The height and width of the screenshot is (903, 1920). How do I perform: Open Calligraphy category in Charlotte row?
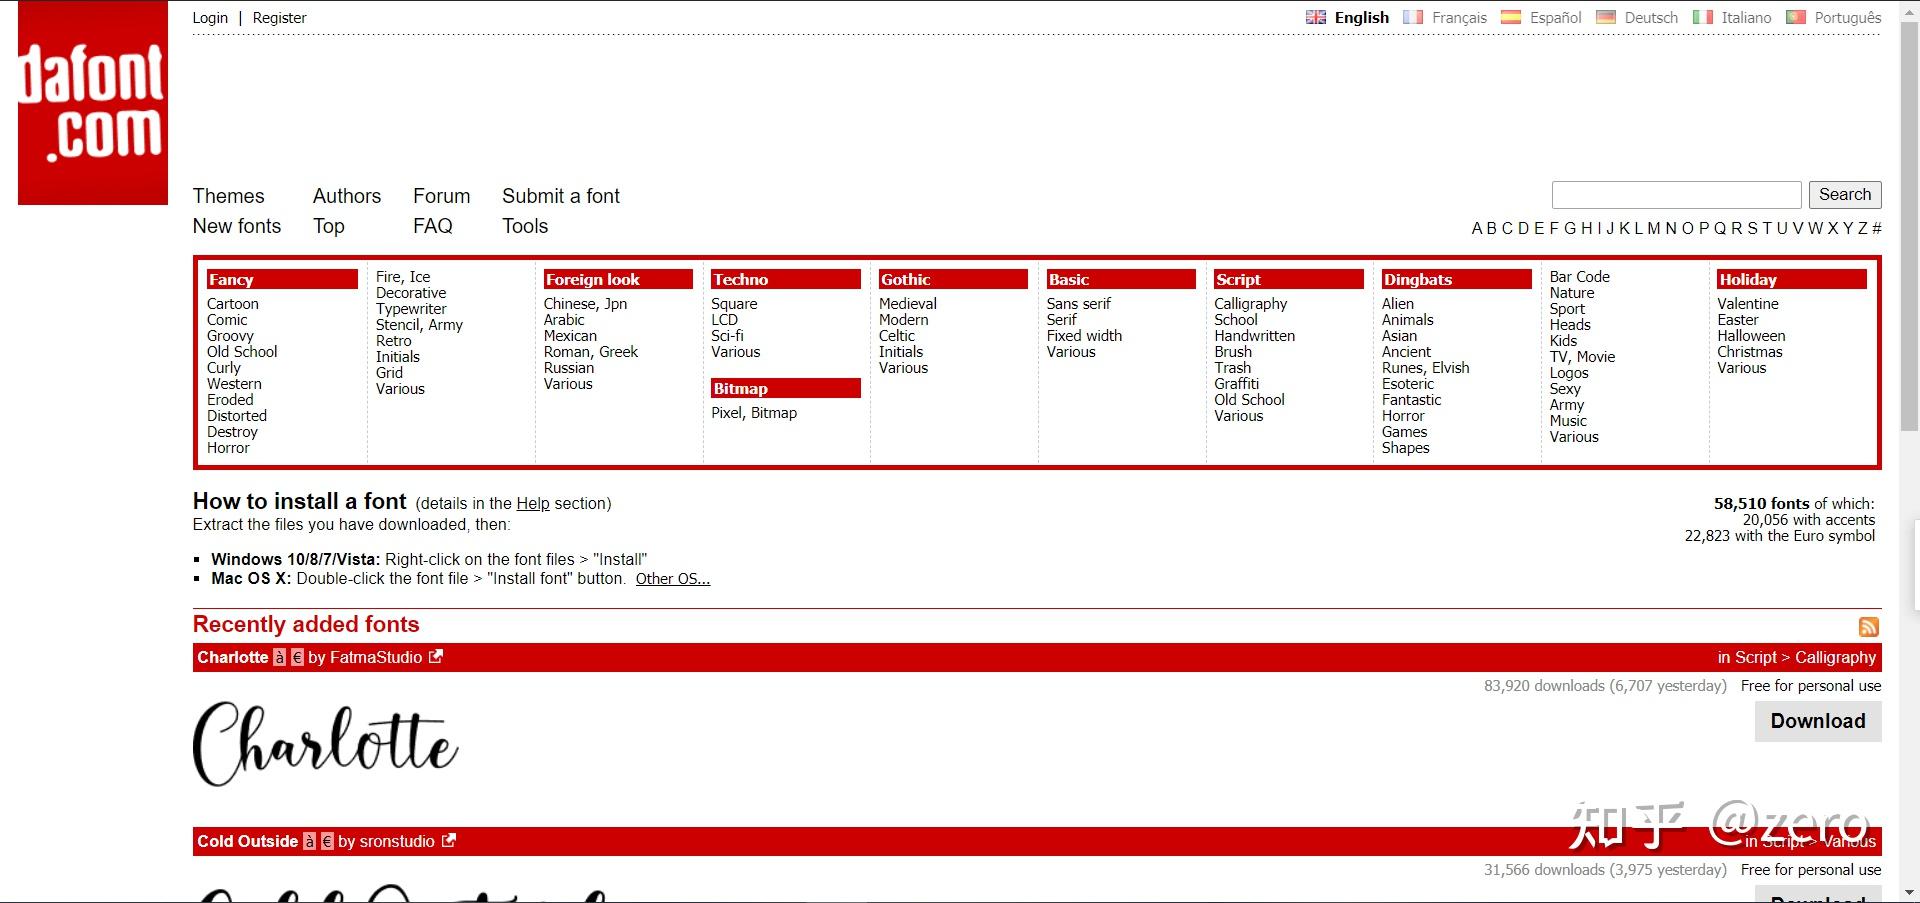point(1835,657)
